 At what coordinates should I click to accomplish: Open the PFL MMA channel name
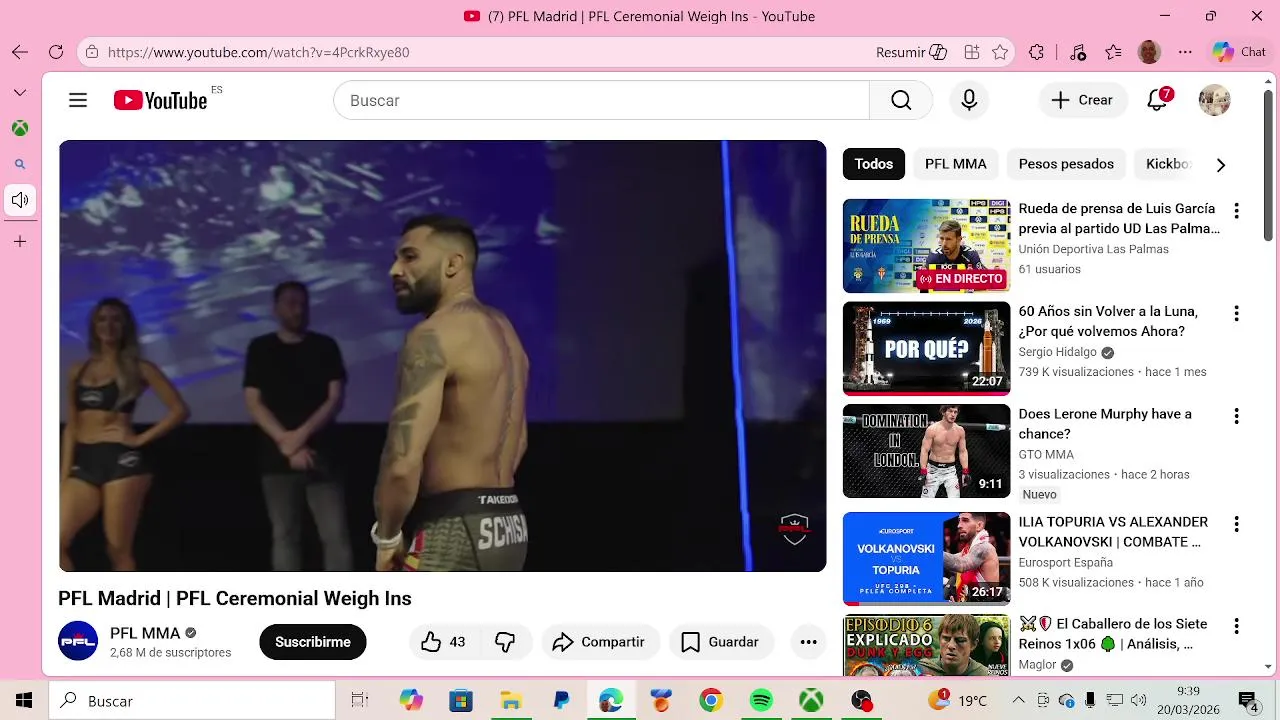(145, 633)
